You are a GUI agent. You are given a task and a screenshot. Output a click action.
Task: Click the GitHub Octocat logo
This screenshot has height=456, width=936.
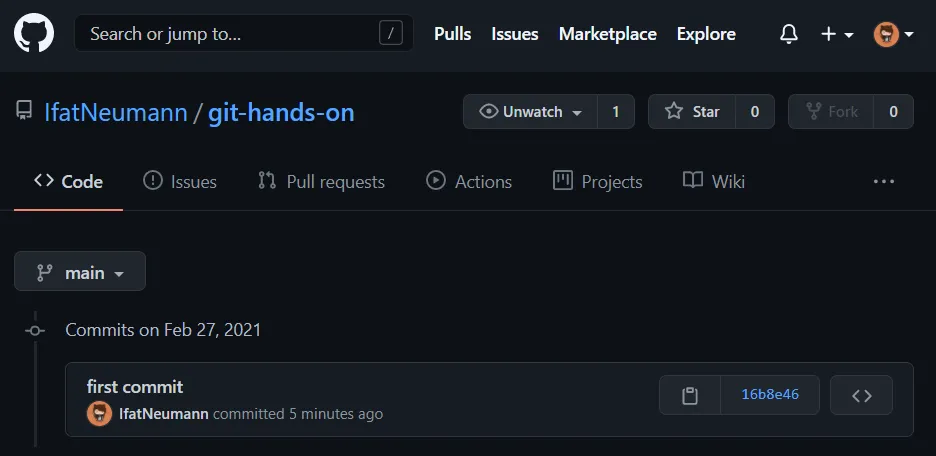(34, 34)
